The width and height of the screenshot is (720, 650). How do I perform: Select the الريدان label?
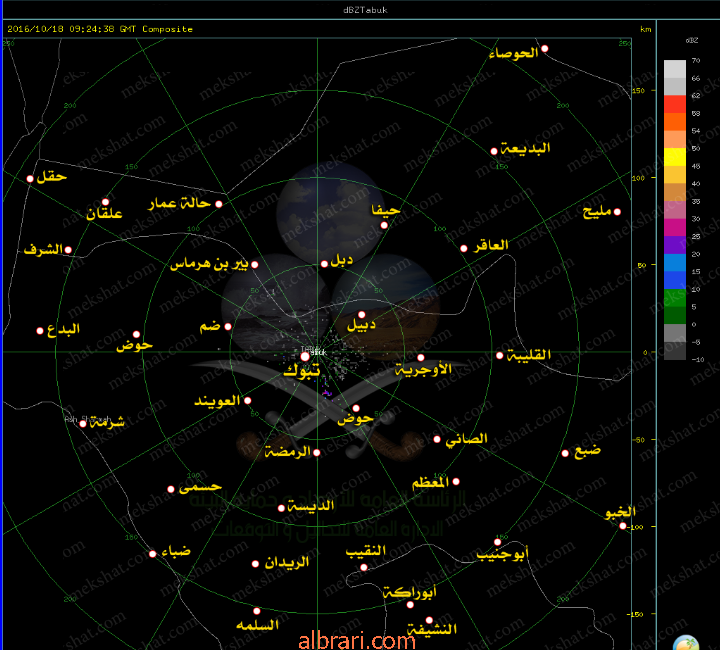287,563
